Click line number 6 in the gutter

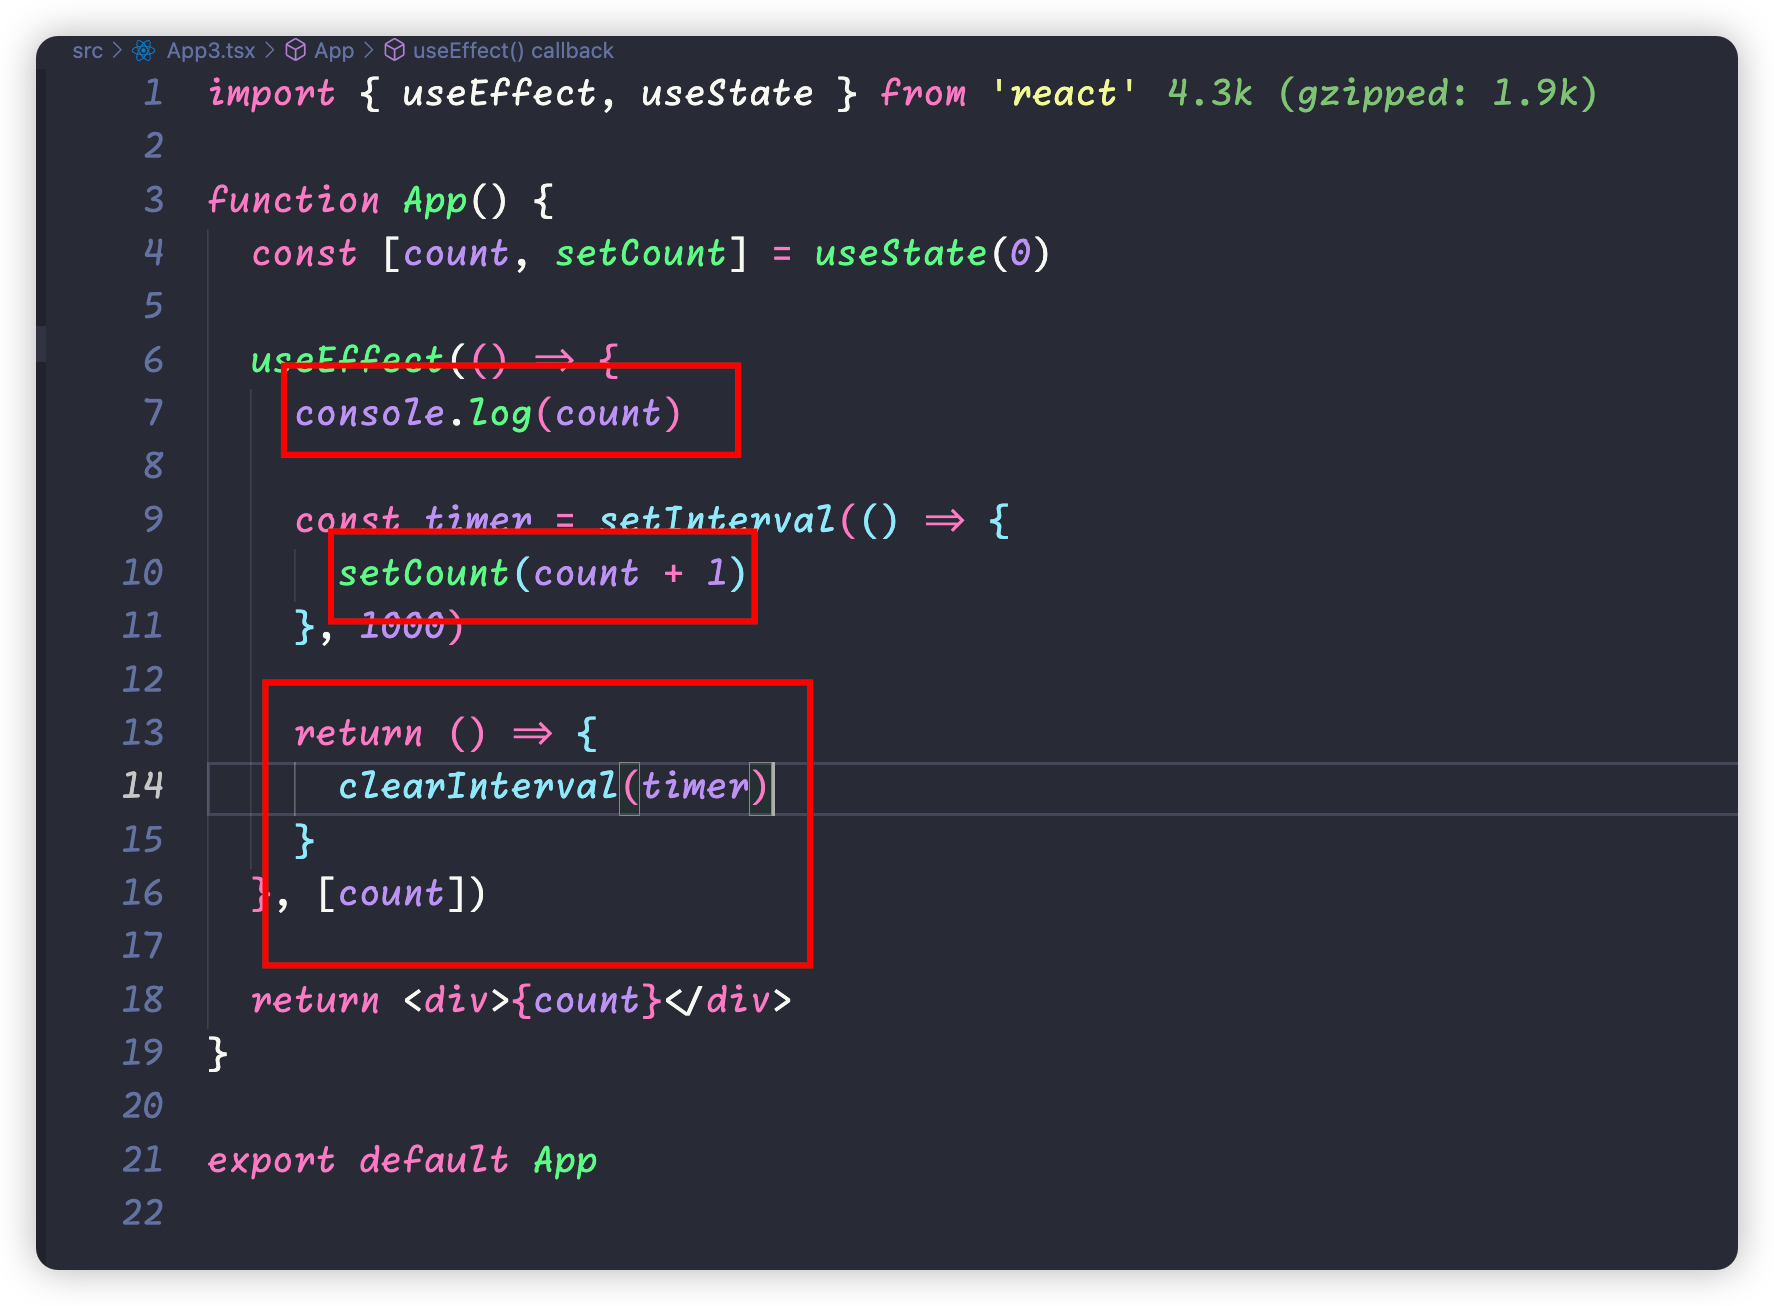(153, 360)
